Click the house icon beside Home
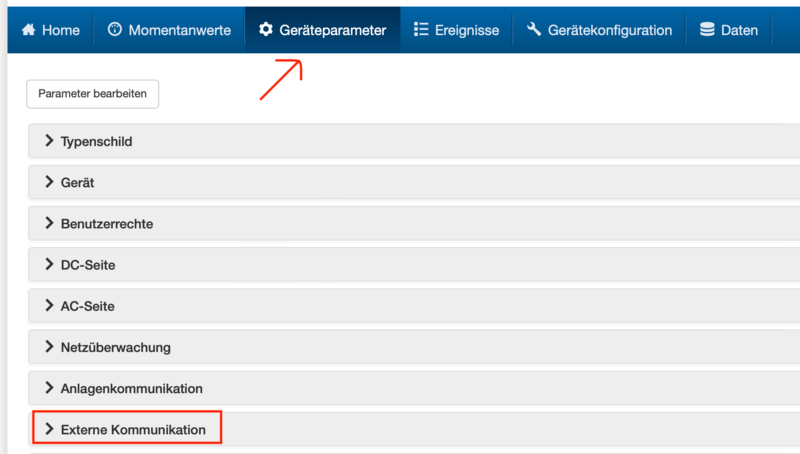Image resolution: width=800 pixels, height=454 pixels. click(x=28, y=30)
